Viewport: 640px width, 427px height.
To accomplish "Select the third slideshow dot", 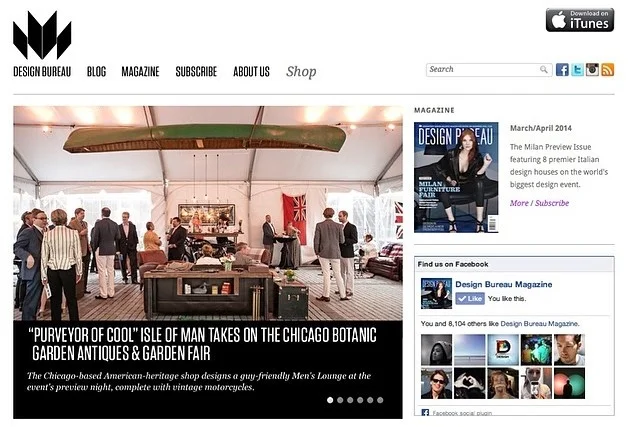I will click(x=350, y=400).
